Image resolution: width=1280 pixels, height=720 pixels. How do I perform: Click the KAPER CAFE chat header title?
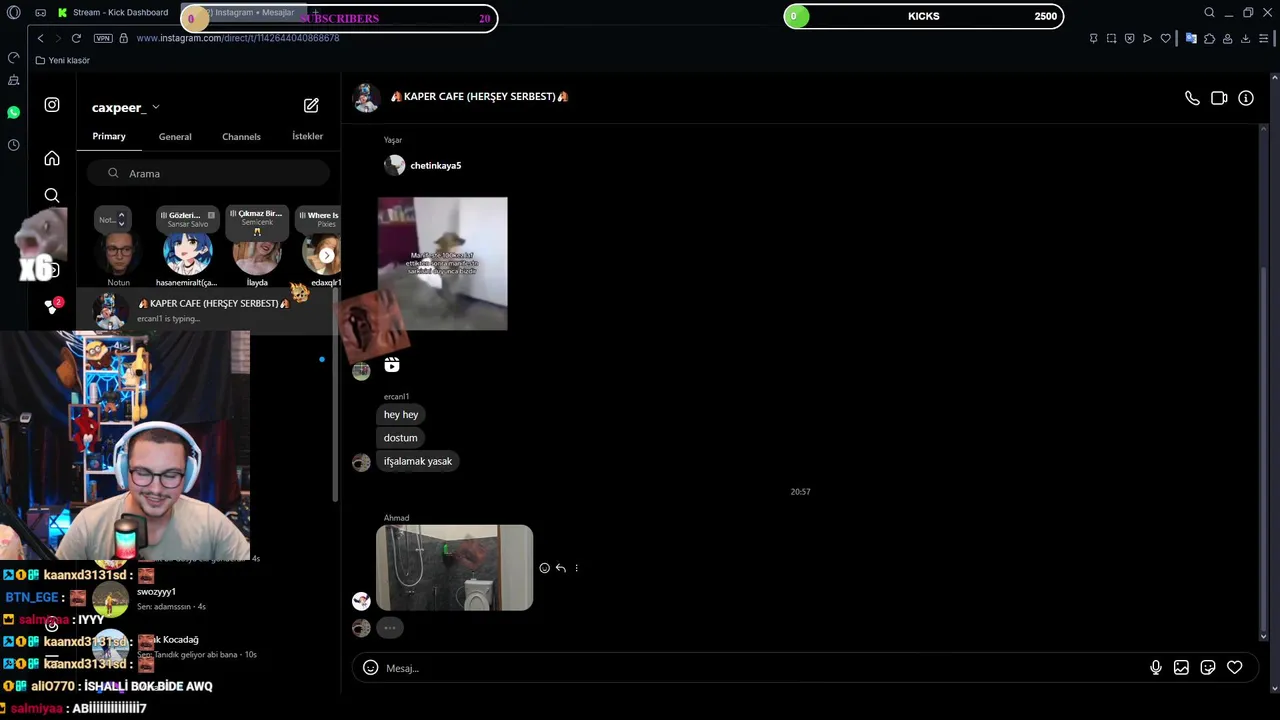(x=479, y=97)
